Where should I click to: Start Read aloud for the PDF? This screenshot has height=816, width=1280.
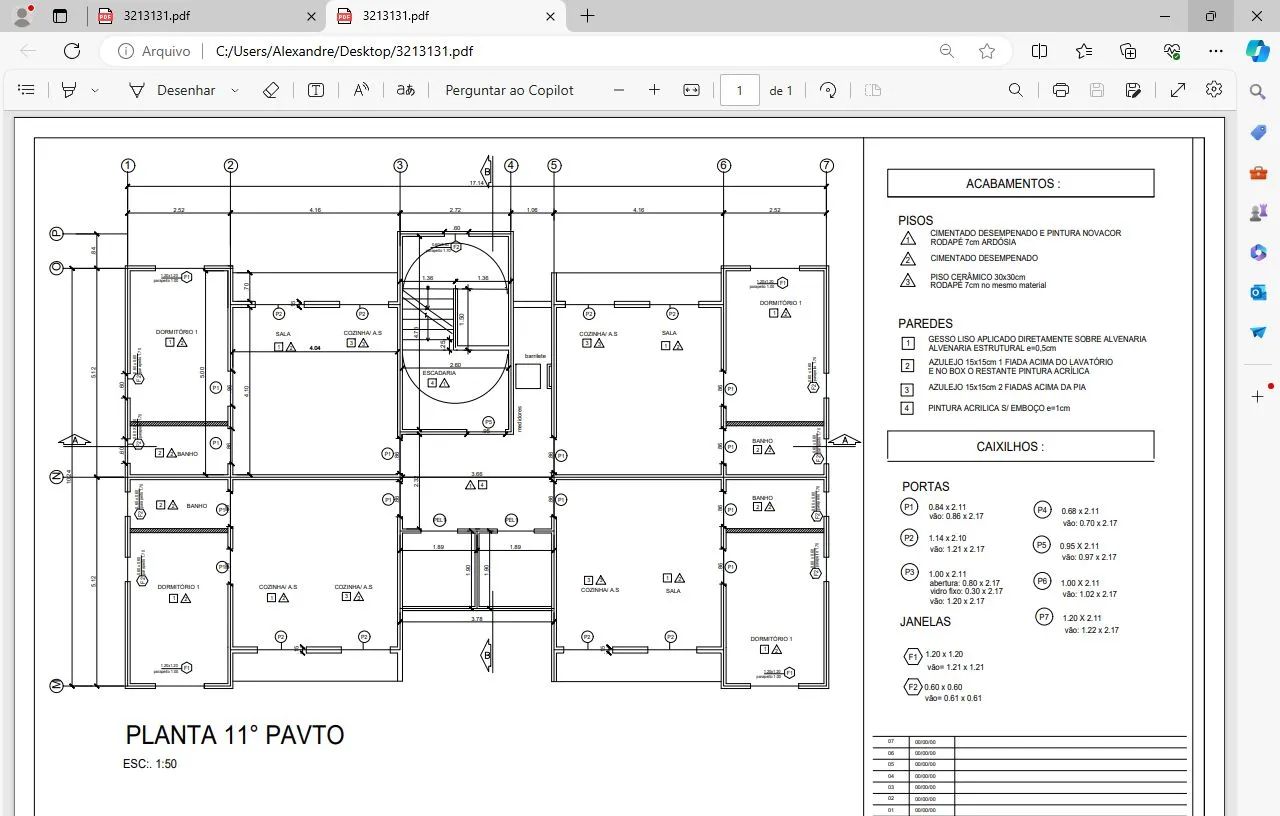pos(359,89)
